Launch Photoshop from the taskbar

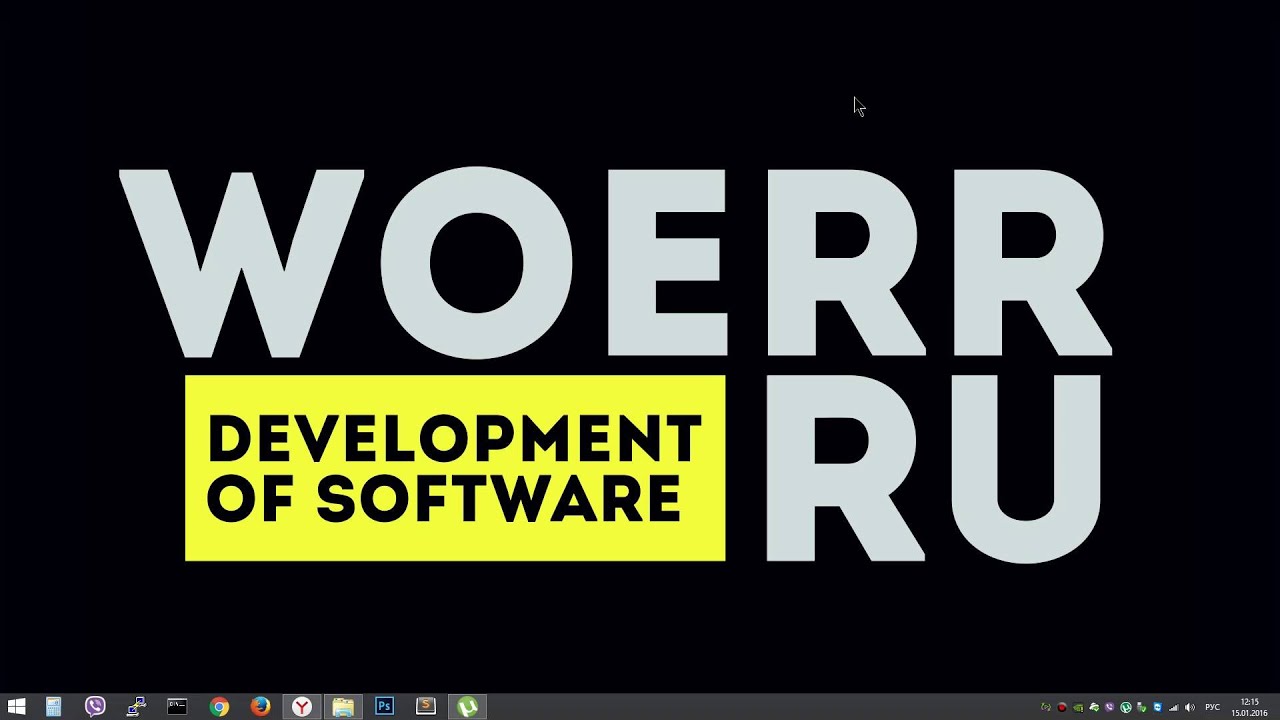pyautogui.click(x=384, y=707)
